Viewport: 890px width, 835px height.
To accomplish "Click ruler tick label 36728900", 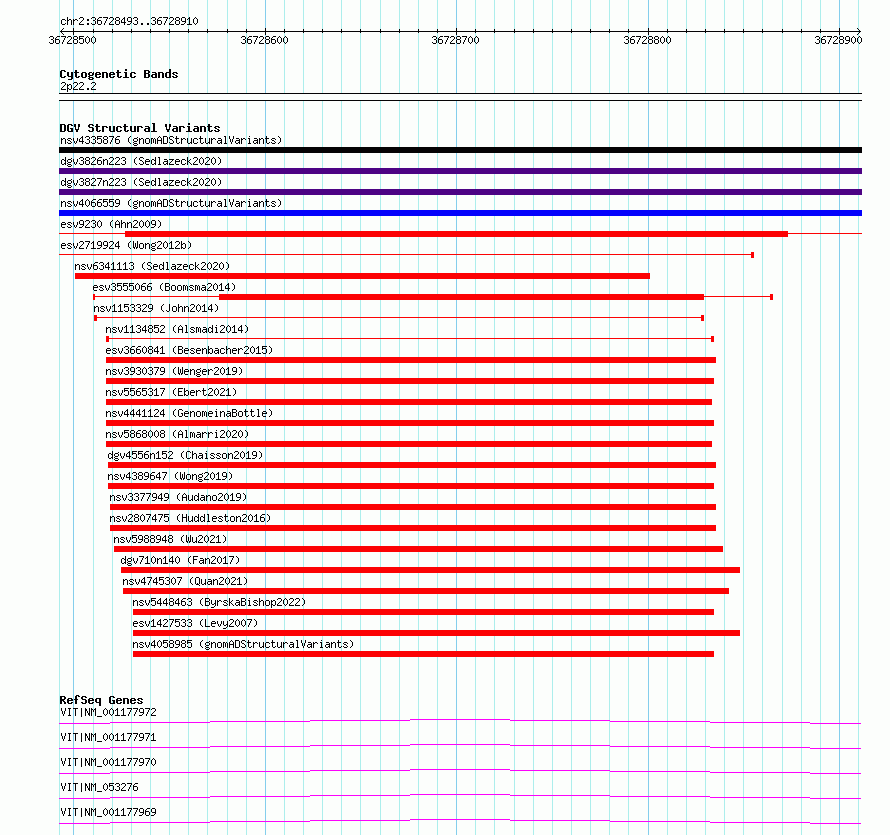I will [x=838, y=40].
